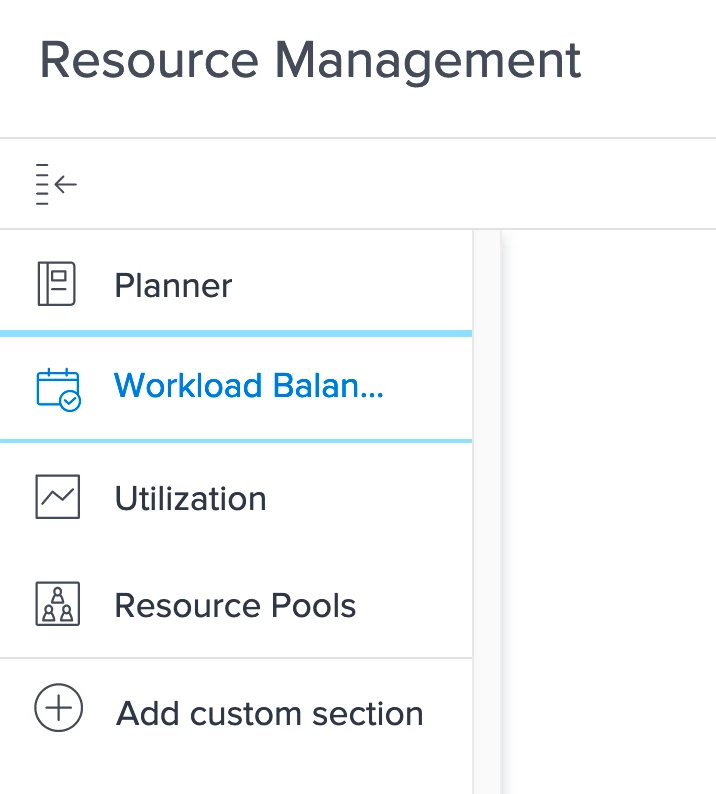
Task: Click the Resource Pools people icon
Action: coord(57,605)
